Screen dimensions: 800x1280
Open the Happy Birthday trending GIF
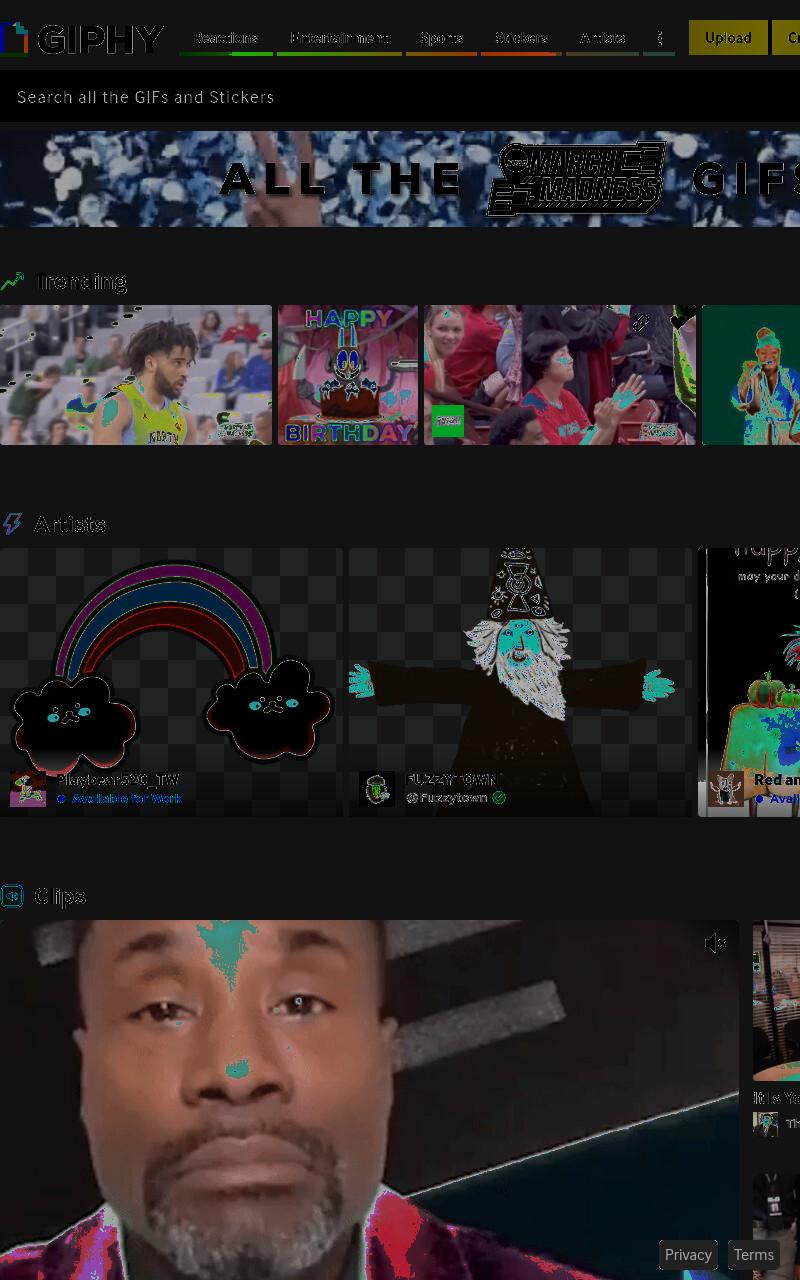pos(348,375)
